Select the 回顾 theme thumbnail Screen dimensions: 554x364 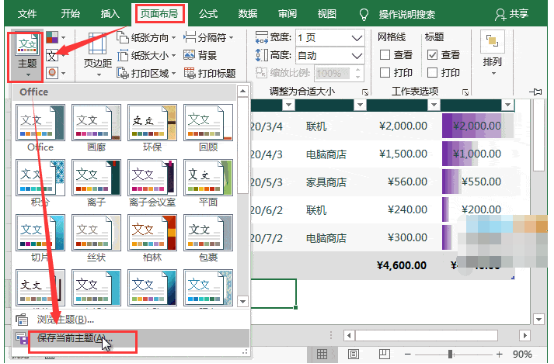(208, 122)
